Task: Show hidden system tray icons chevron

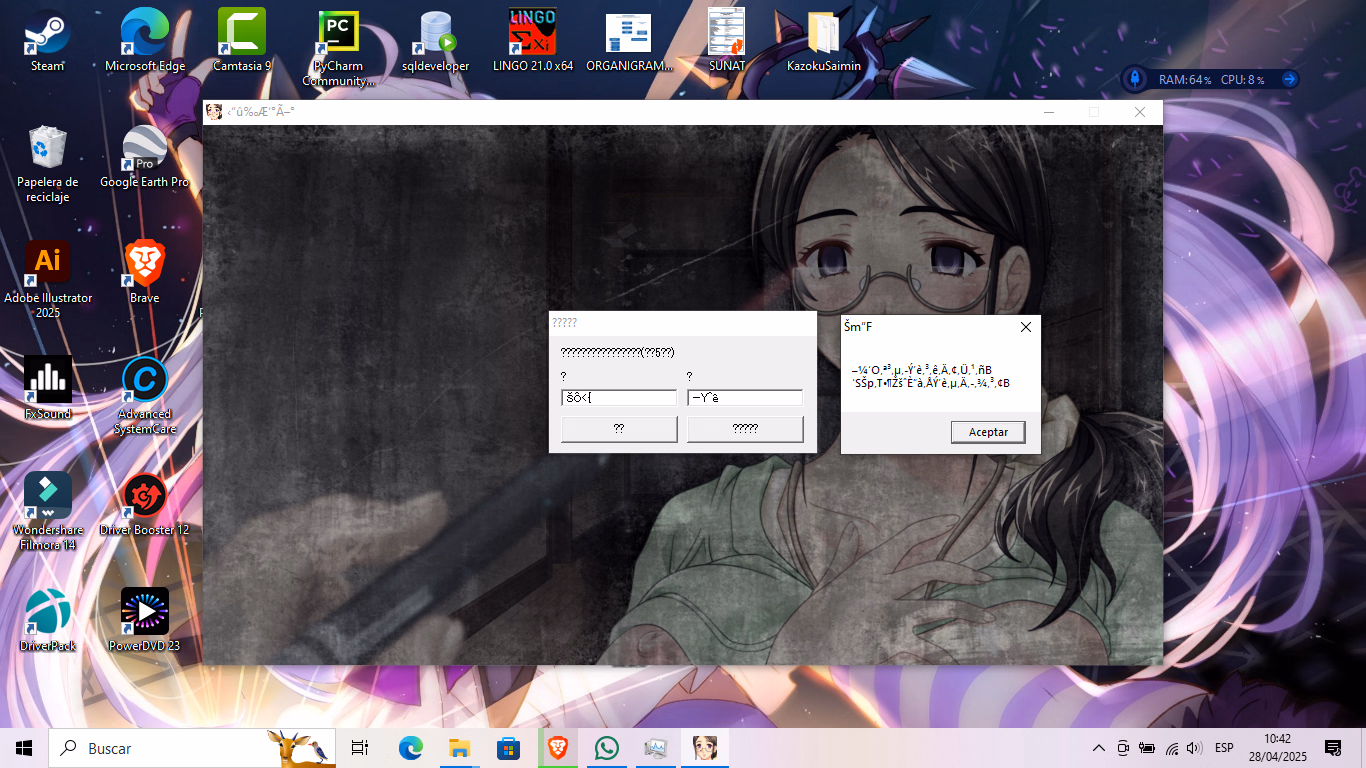Action: pyautogui.click(x=1099, y=748)
